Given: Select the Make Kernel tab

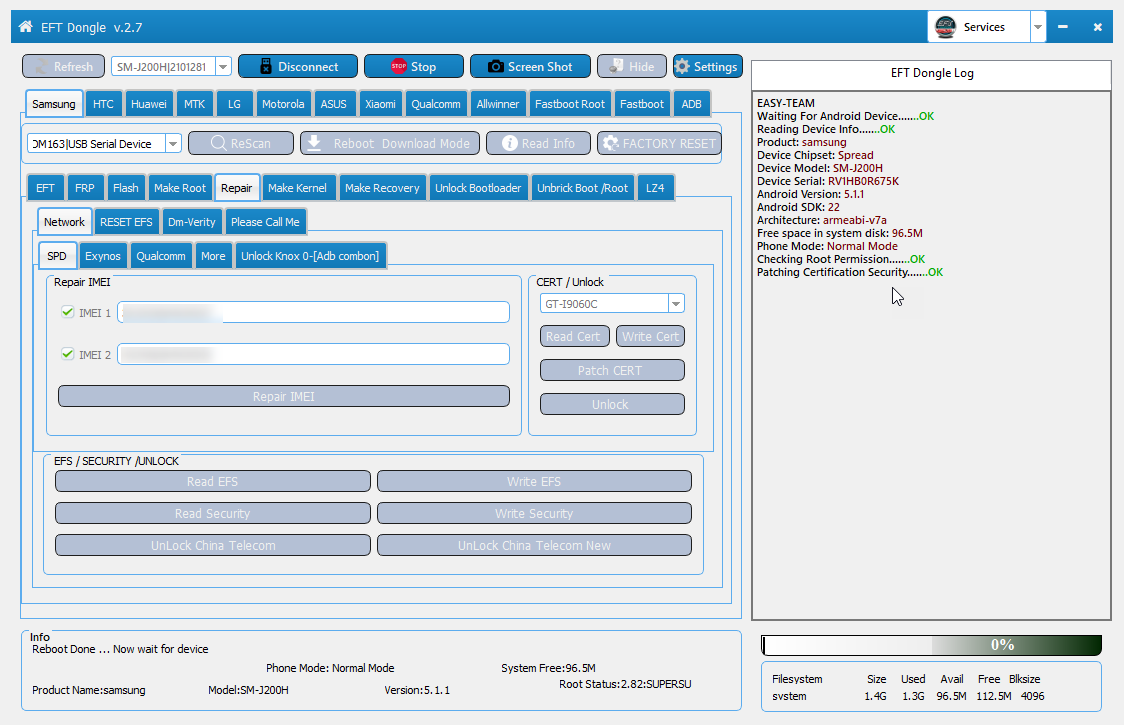Looking at the screenshot, I should pos(297,188).
